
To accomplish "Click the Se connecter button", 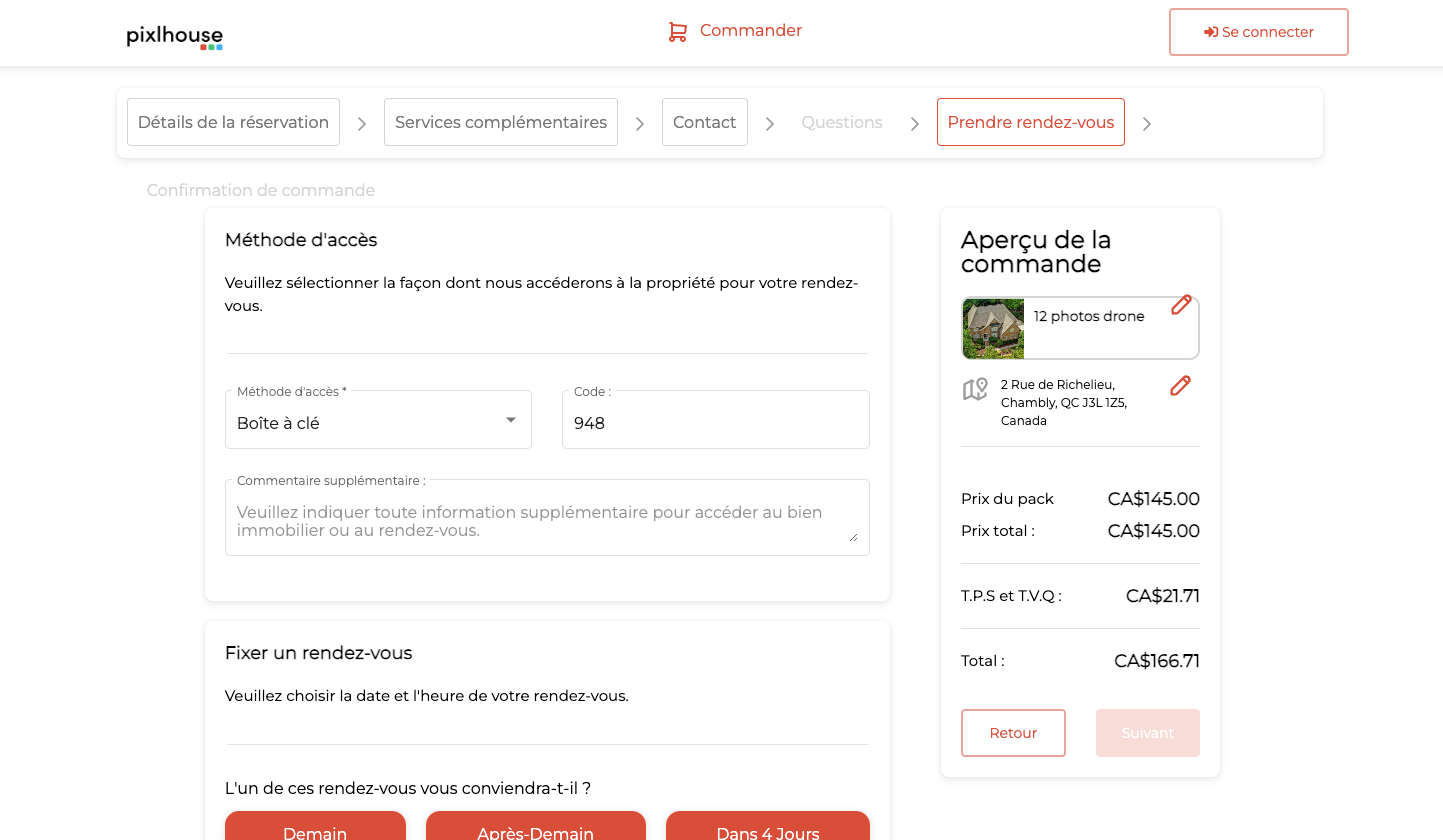I will [1258, 32].
